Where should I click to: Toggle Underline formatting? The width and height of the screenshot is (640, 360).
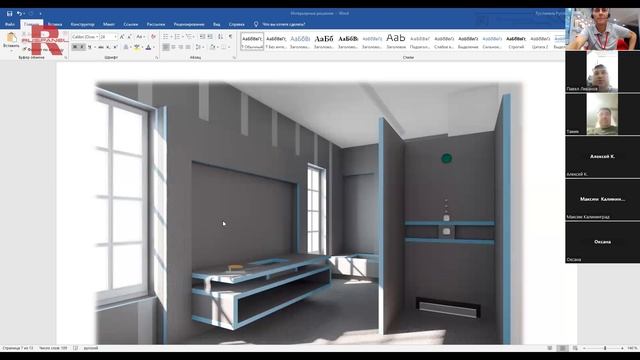tap(90, 47)
